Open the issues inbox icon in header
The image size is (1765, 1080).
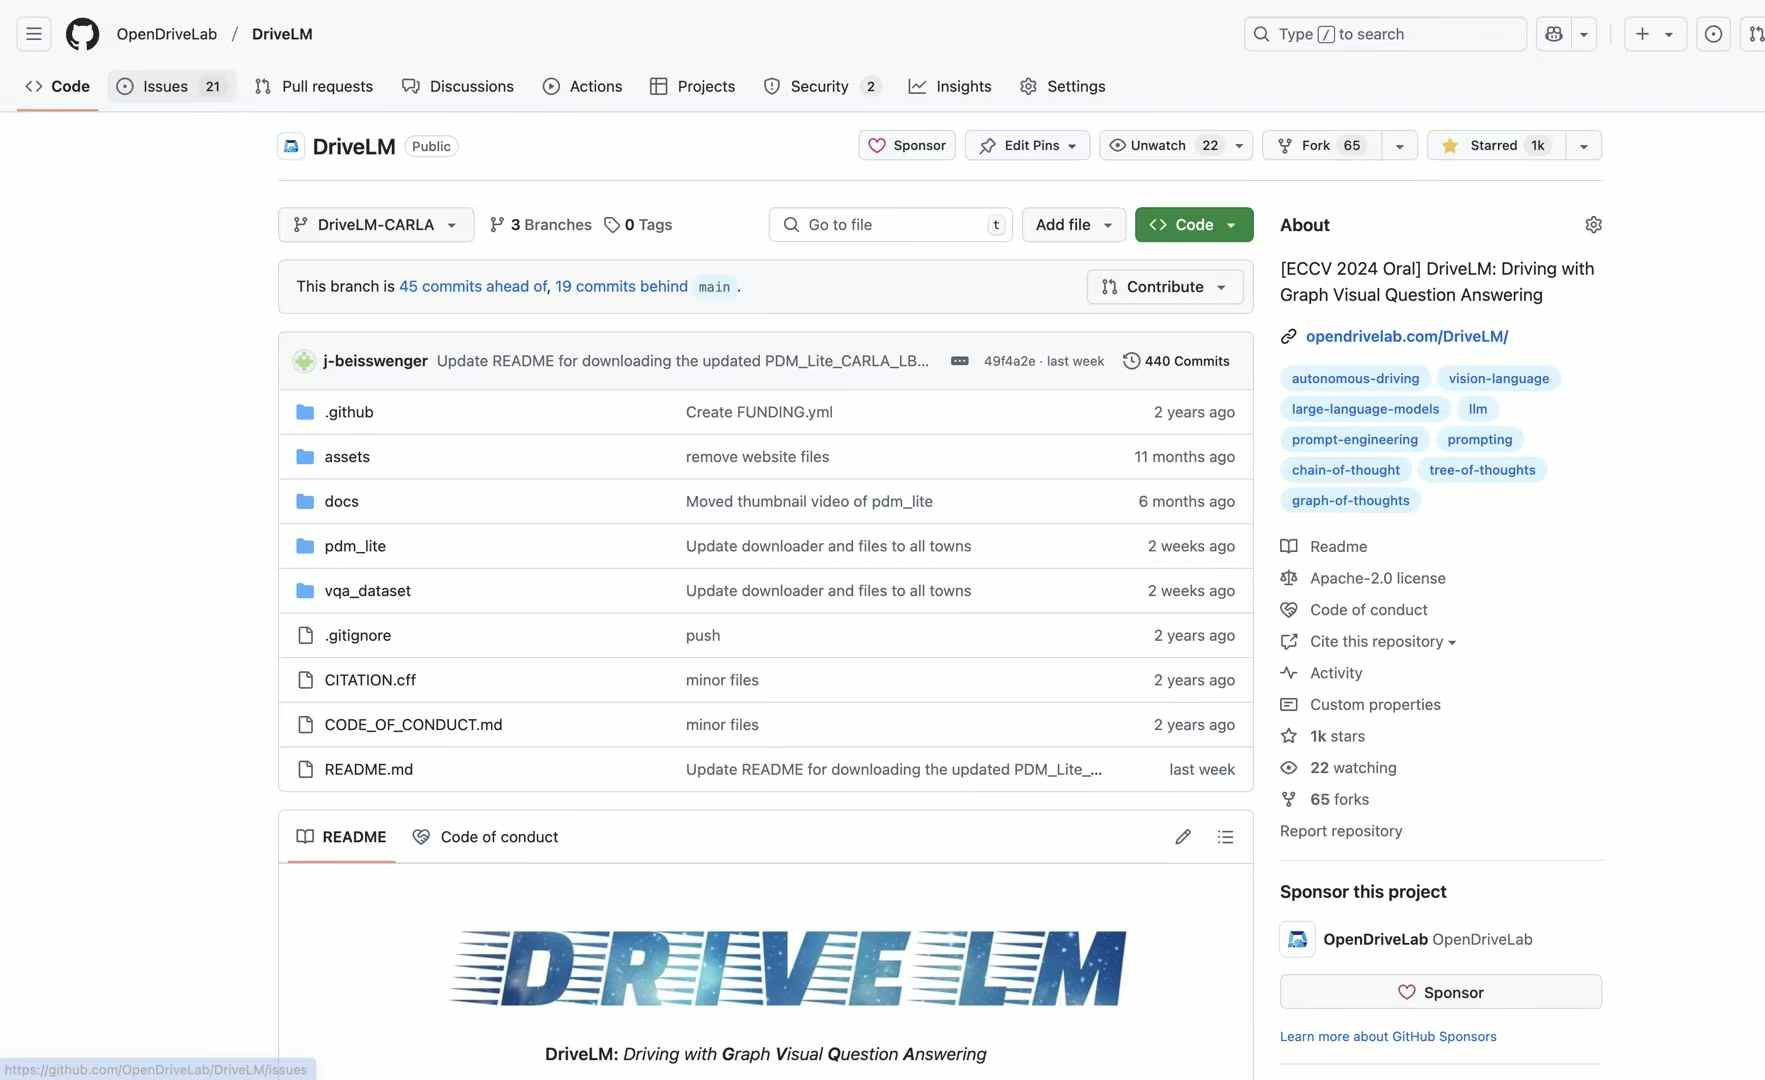(1713, 34)
